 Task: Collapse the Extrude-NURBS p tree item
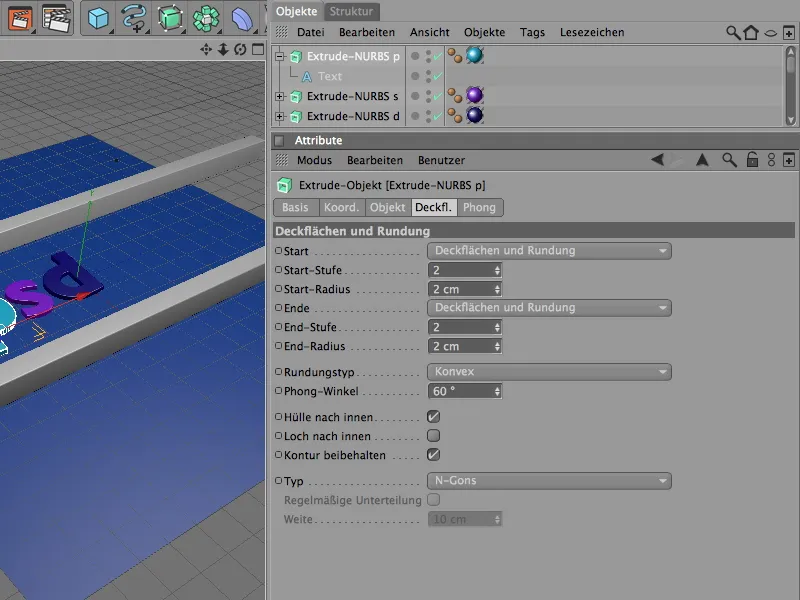280,57
